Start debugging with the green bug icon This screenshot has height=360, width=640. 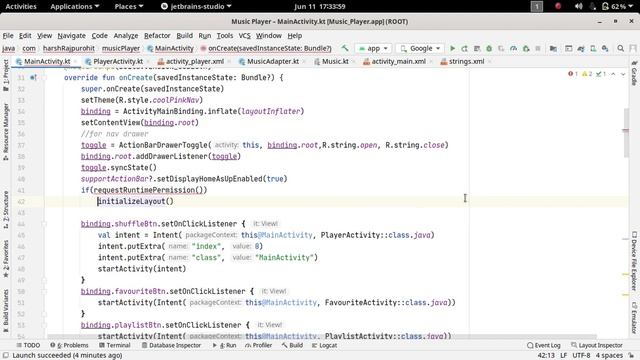click(x=489, y=48)
